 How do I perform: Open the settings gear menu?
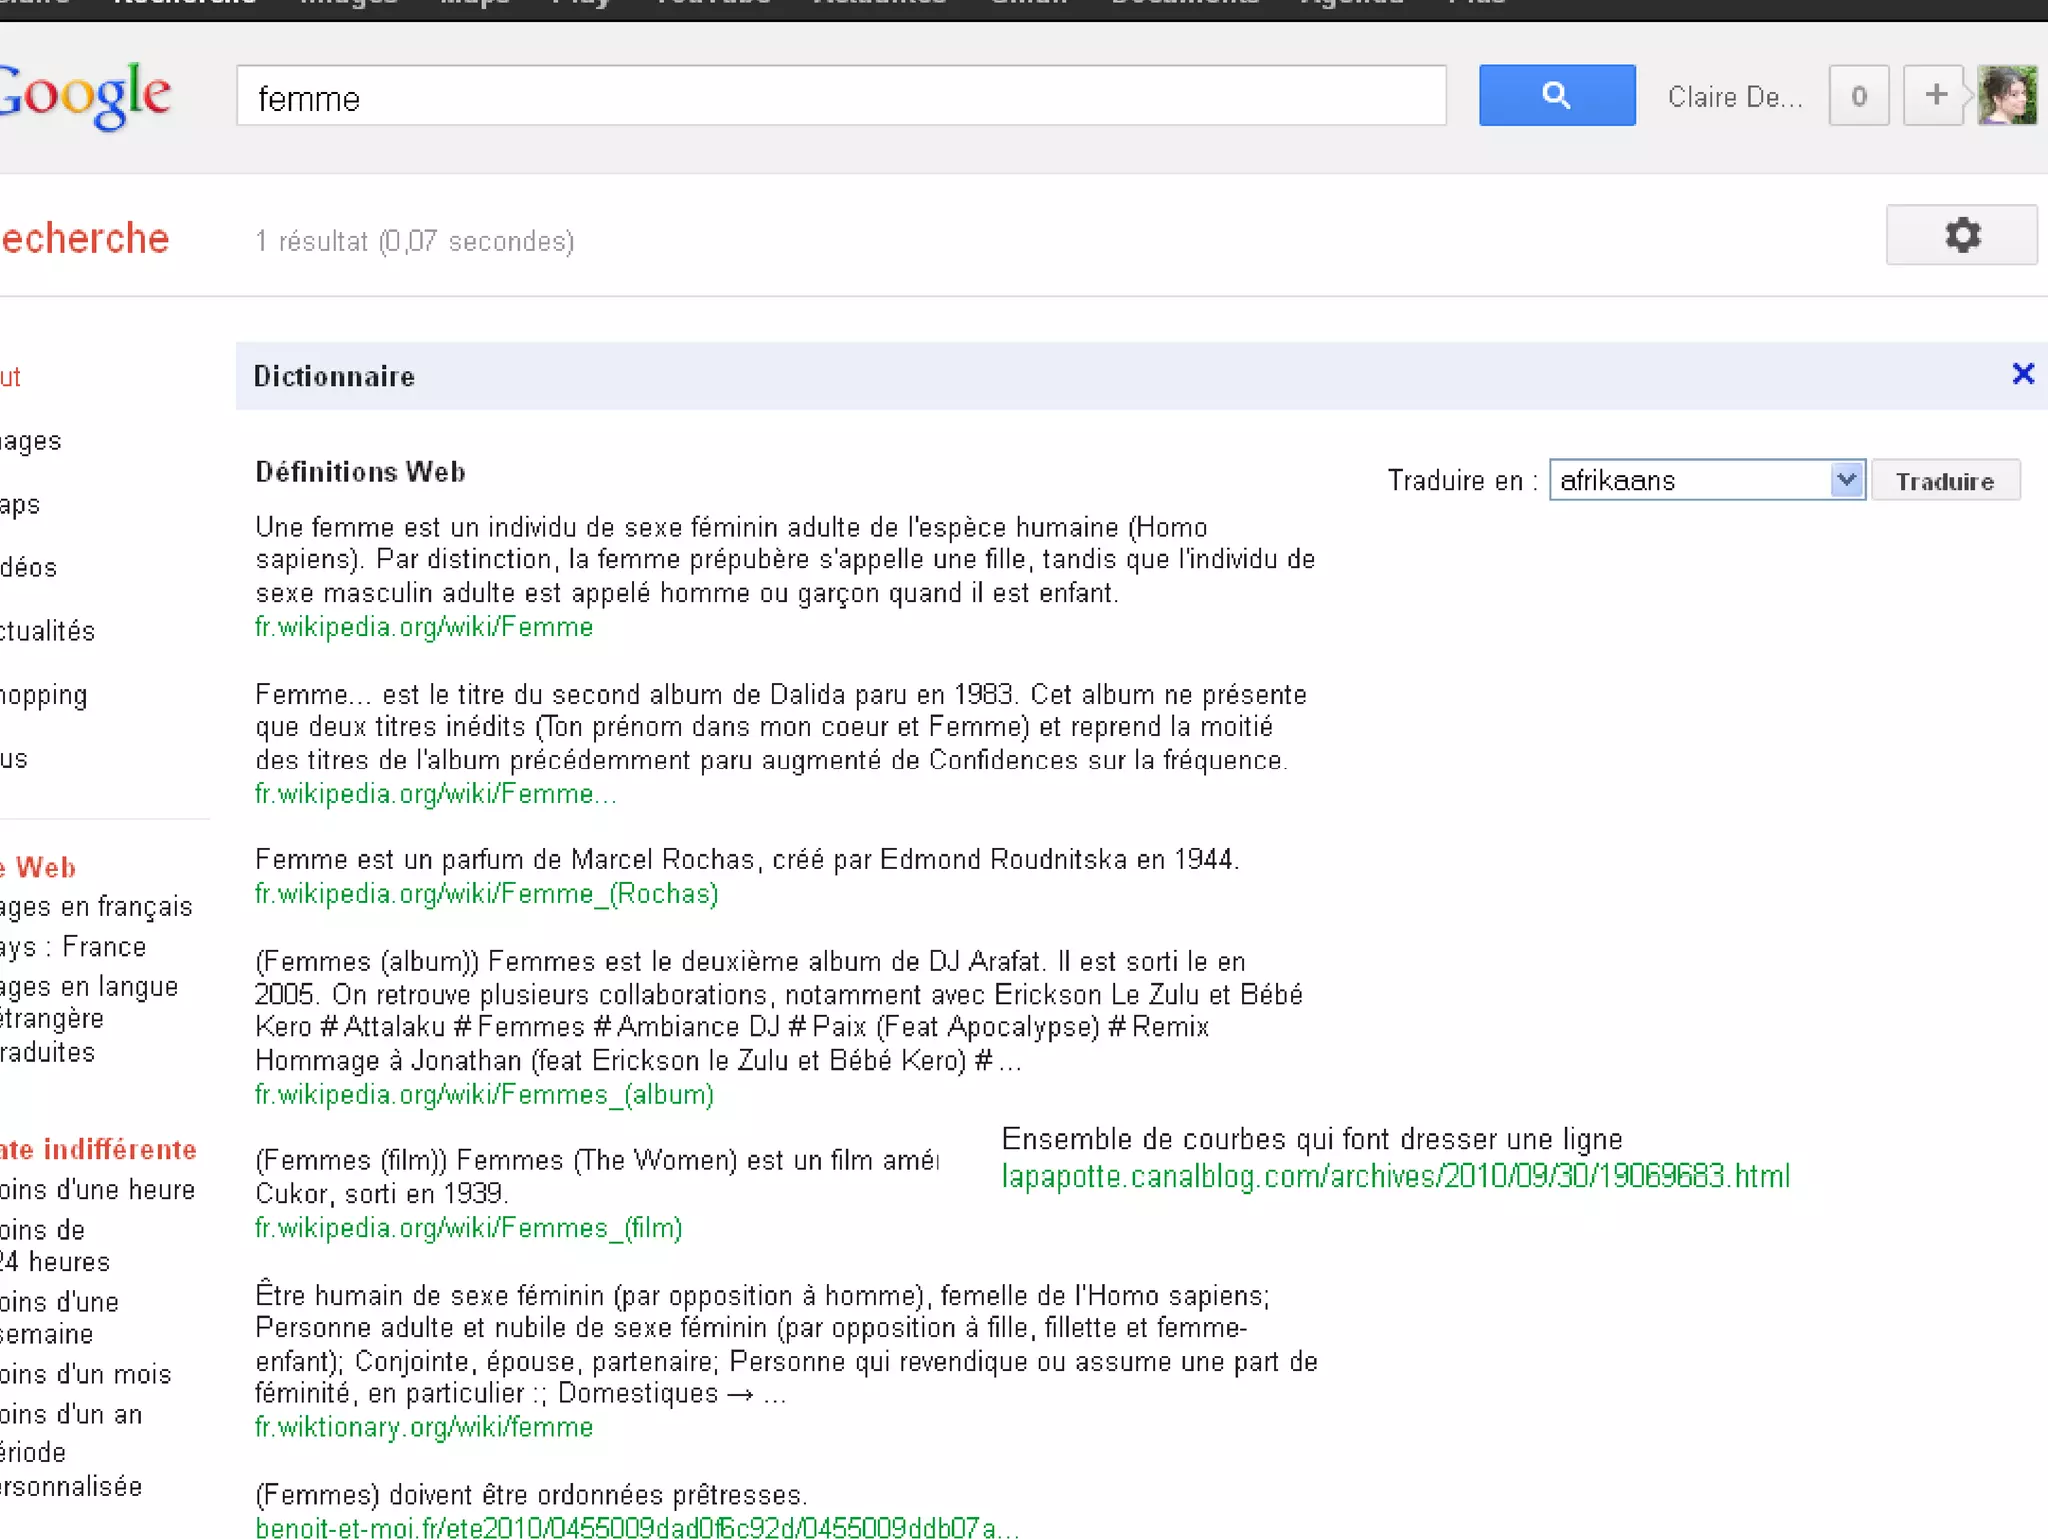point(1961,235)
